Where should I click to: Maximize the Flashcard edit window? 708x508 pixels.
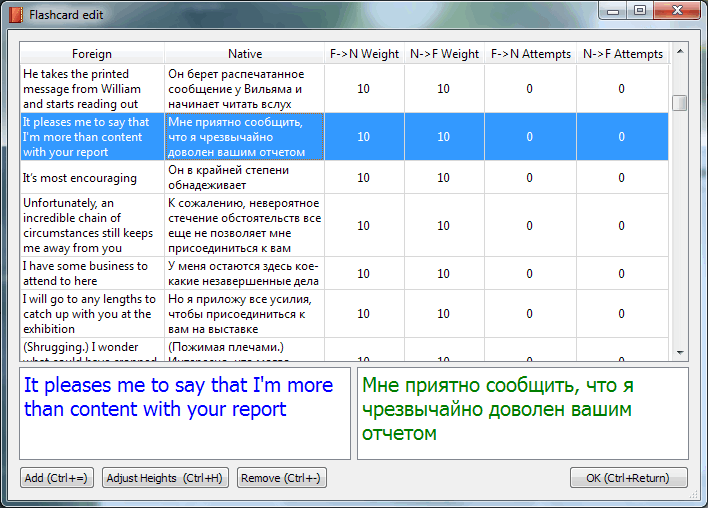point(640,11)
